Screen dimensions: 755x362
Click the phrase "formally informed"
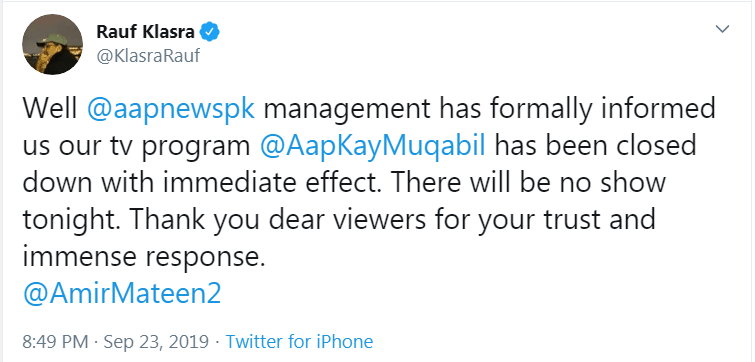[603, 110]
